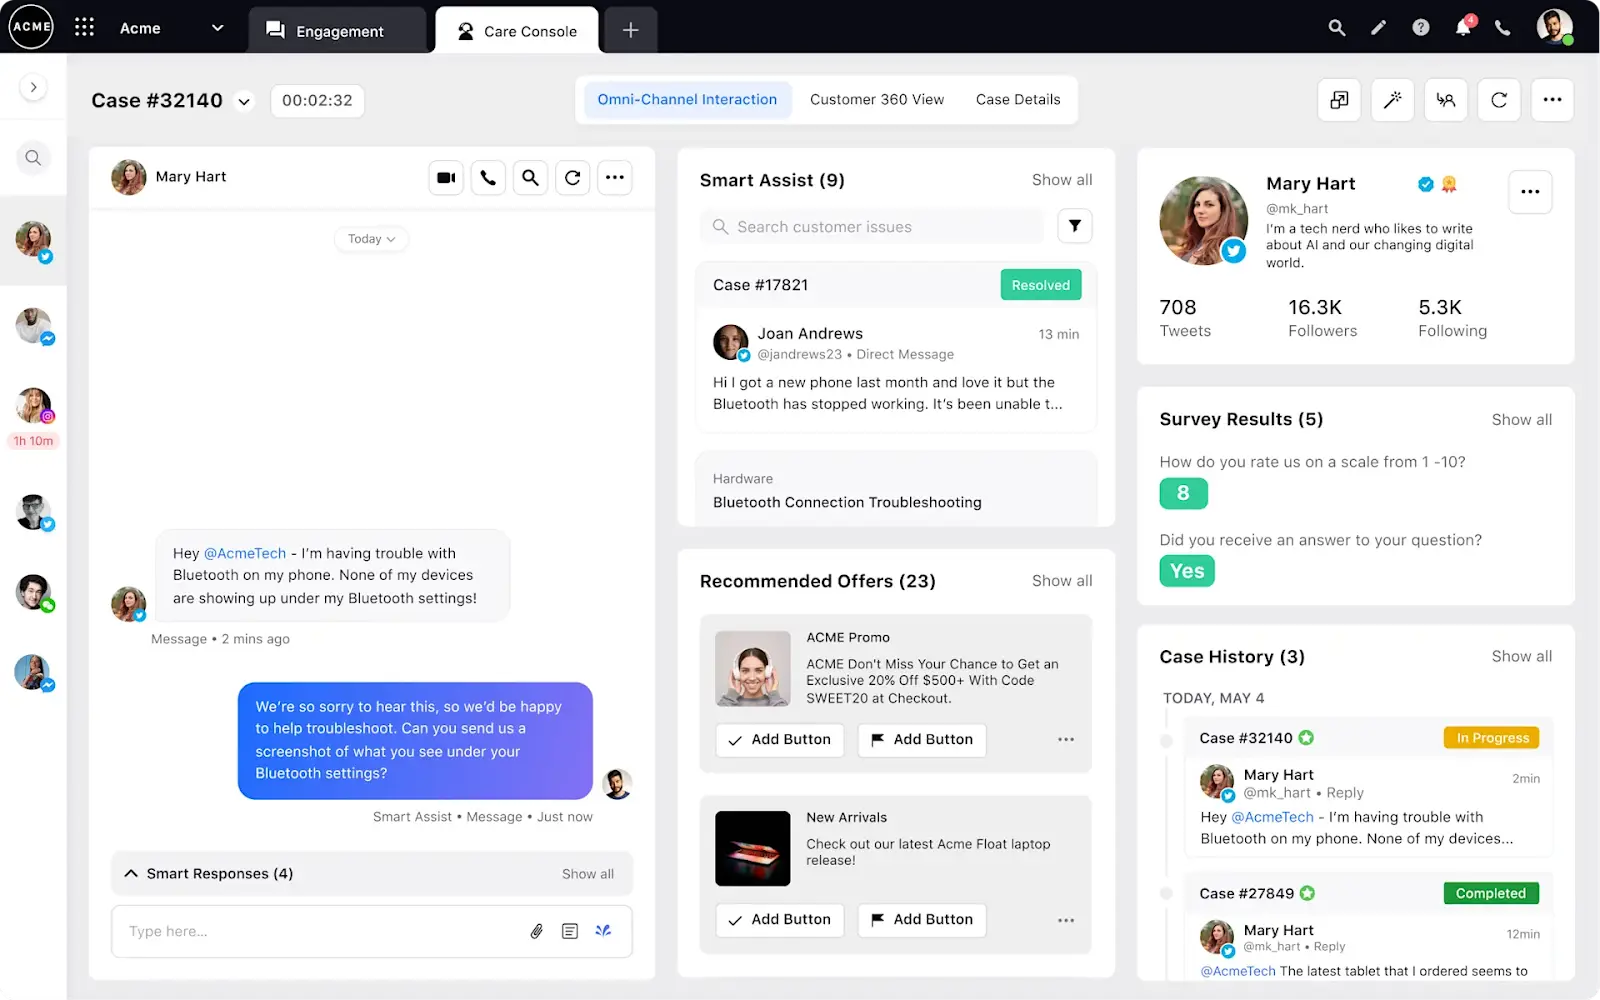The width and height of the screenshot is (1600, 1000).
Task: Open the search icon in the left sidebar
Action: (33, 157)
